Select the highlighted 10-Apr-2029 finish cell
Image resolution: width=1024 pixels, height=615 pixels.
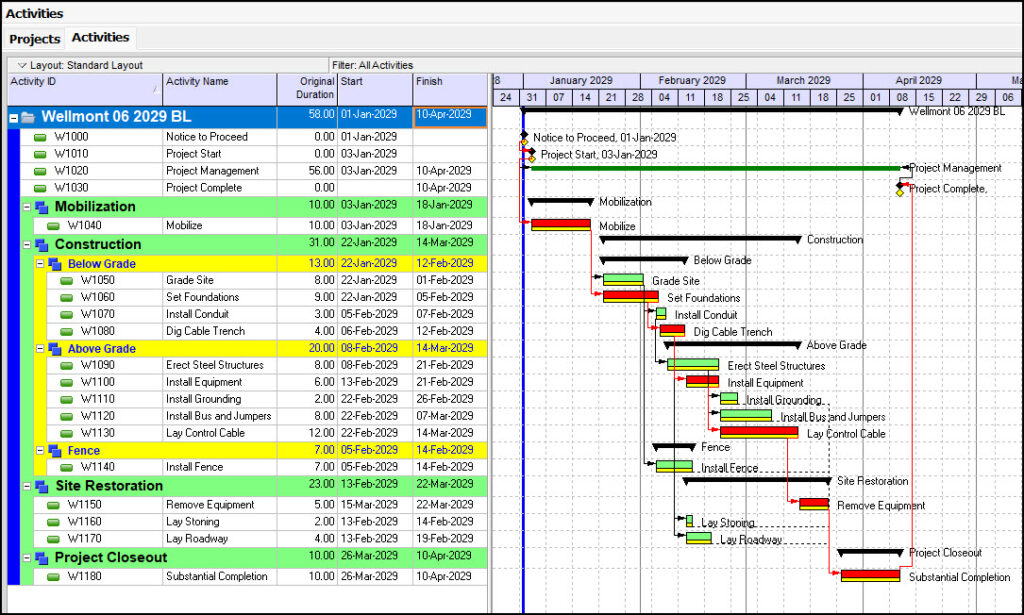(x=450, y=116)
